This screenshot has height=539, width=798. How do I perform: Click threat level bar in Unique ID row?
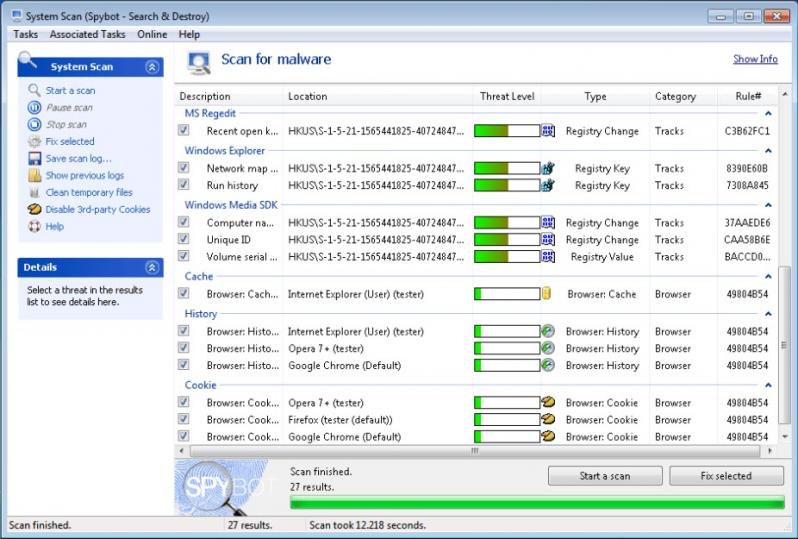[507, 239]
